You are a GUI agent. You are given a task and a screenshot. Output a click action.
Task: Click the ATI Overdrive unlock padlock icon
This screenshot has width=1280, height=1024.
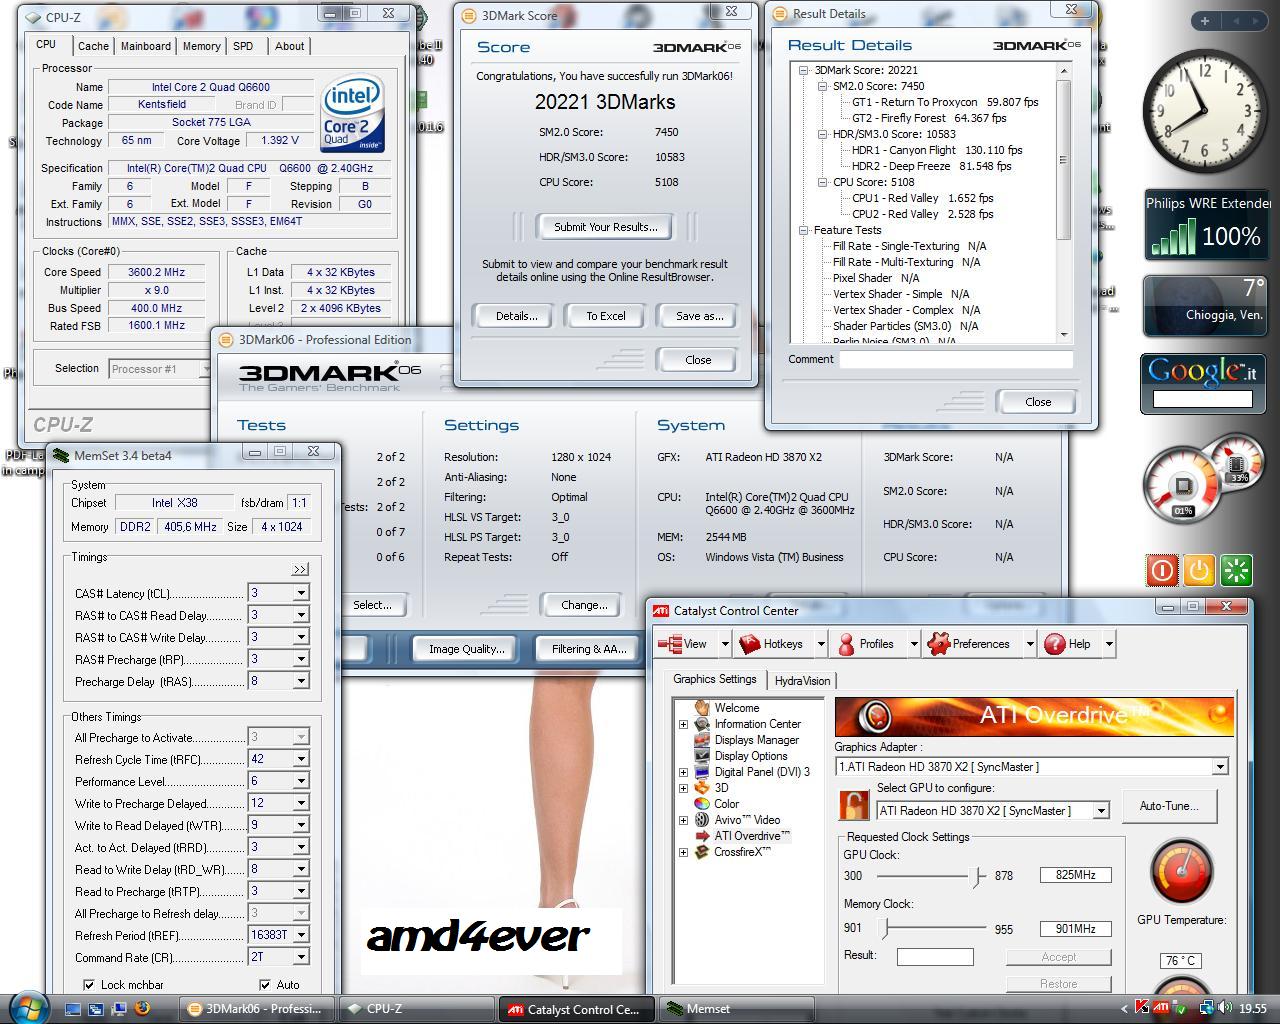click(x=854, y=805)
